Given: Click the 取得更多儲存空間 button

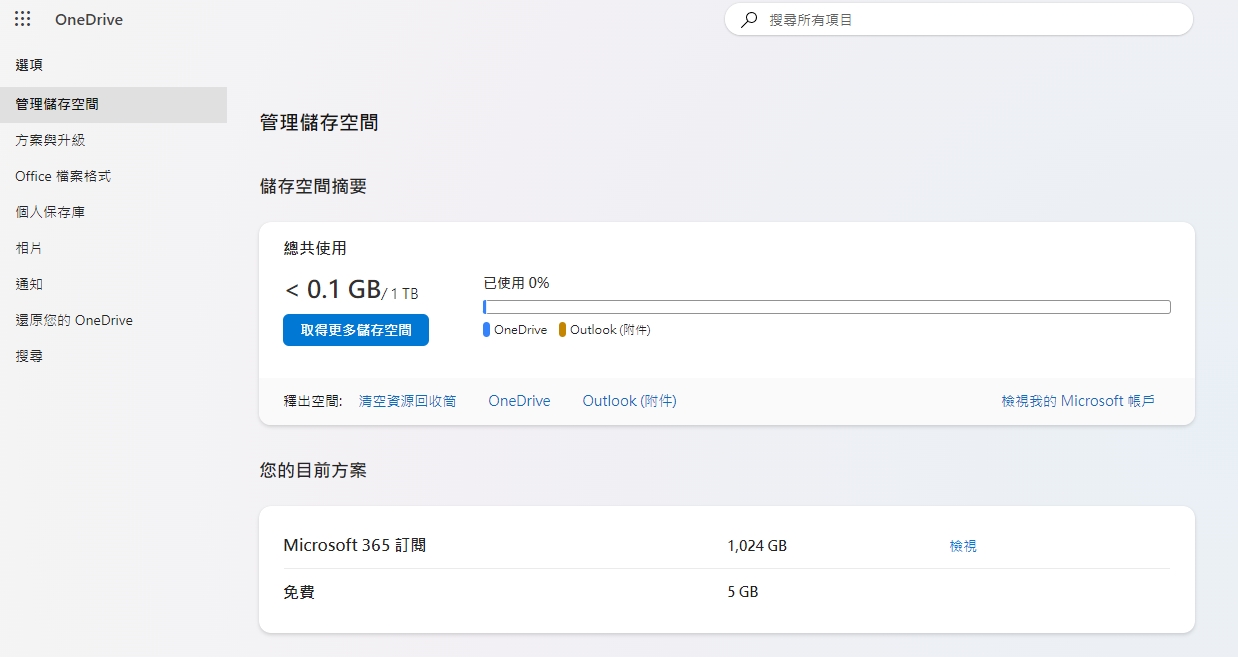Looking at the screenshot, I should [355, 329].
